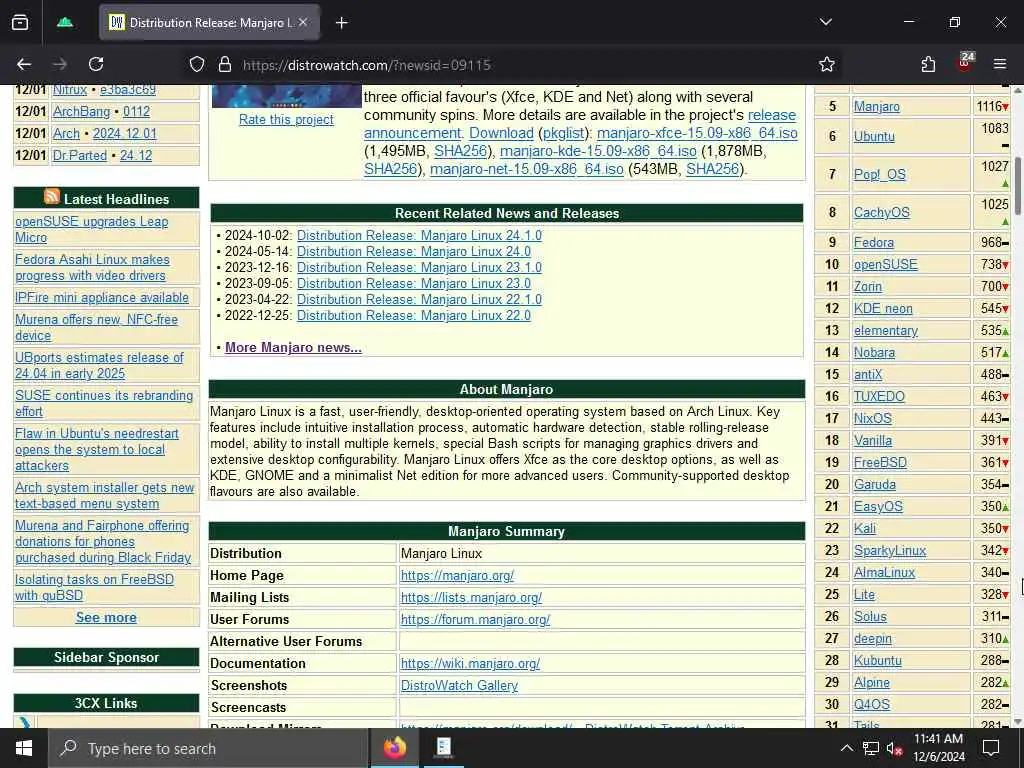
Task: Click the manjaro-kde-15.09-x86_64.iso link
Action: [x=598, y=151]
